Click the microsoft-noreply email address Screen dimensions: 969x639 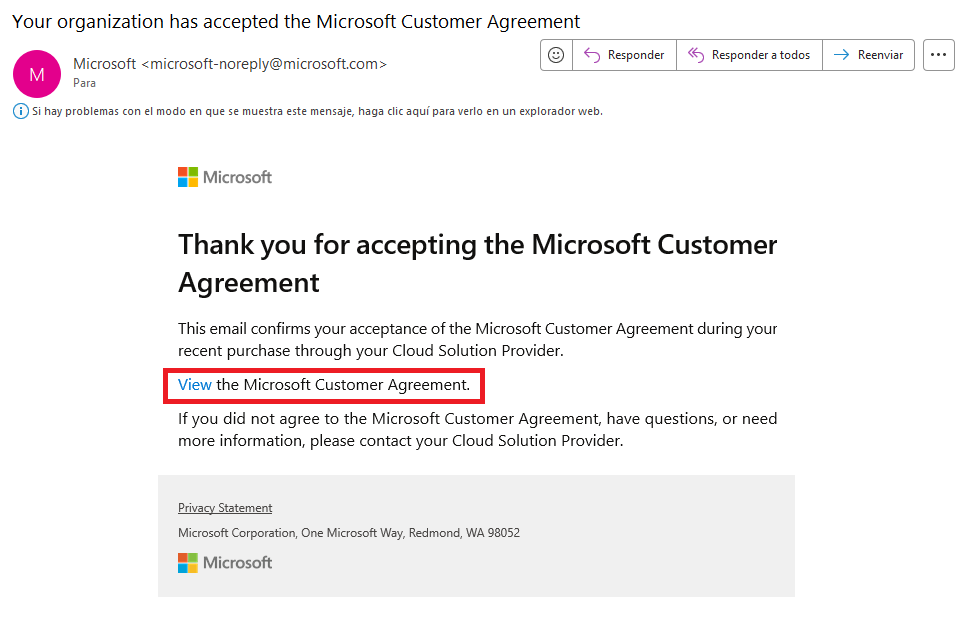point(264,64)
